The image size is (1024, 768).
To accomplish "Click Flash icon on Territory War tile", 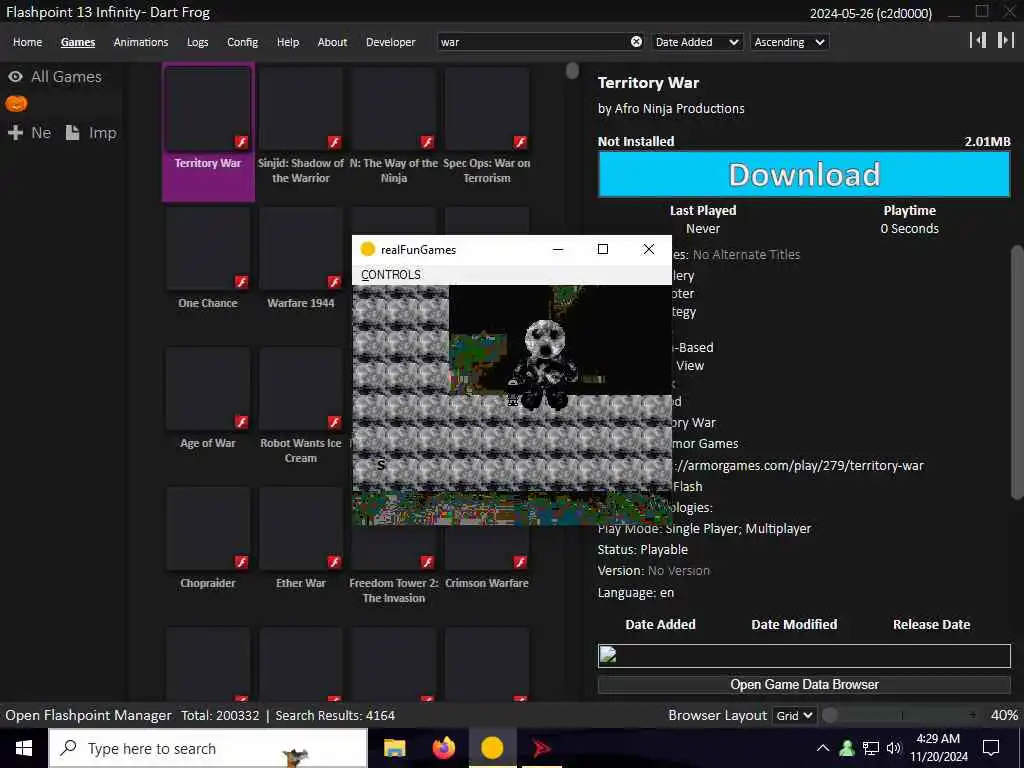I will point(242,142).
